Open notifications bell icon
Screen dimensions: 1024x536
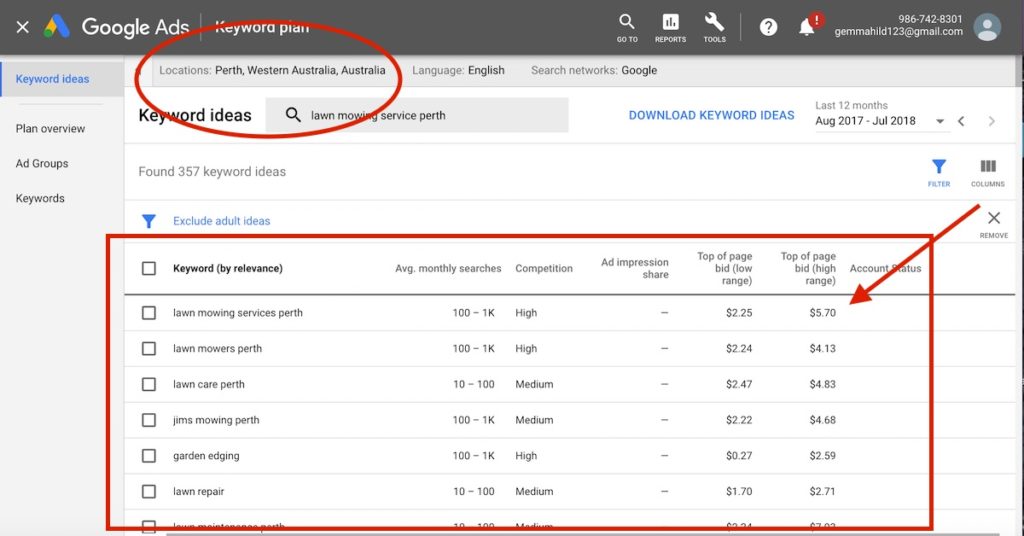click(x=807, y=27)
